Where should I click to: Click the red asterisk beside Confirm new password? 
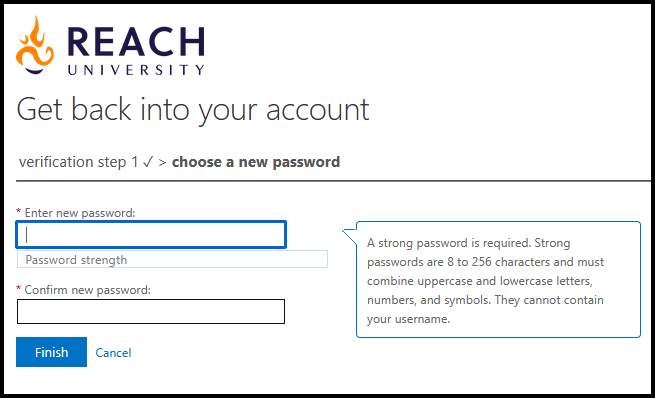click(x=18, y=289)
